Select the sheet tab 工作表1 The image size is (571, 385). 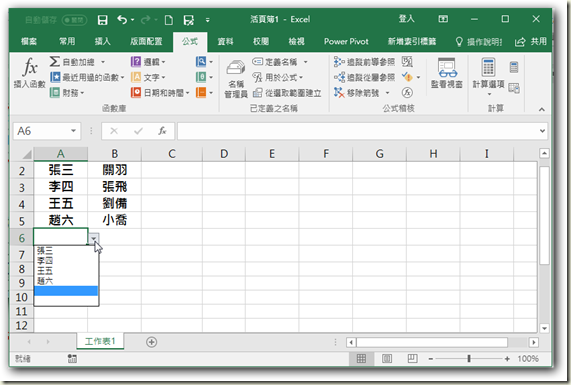(100, 341)
